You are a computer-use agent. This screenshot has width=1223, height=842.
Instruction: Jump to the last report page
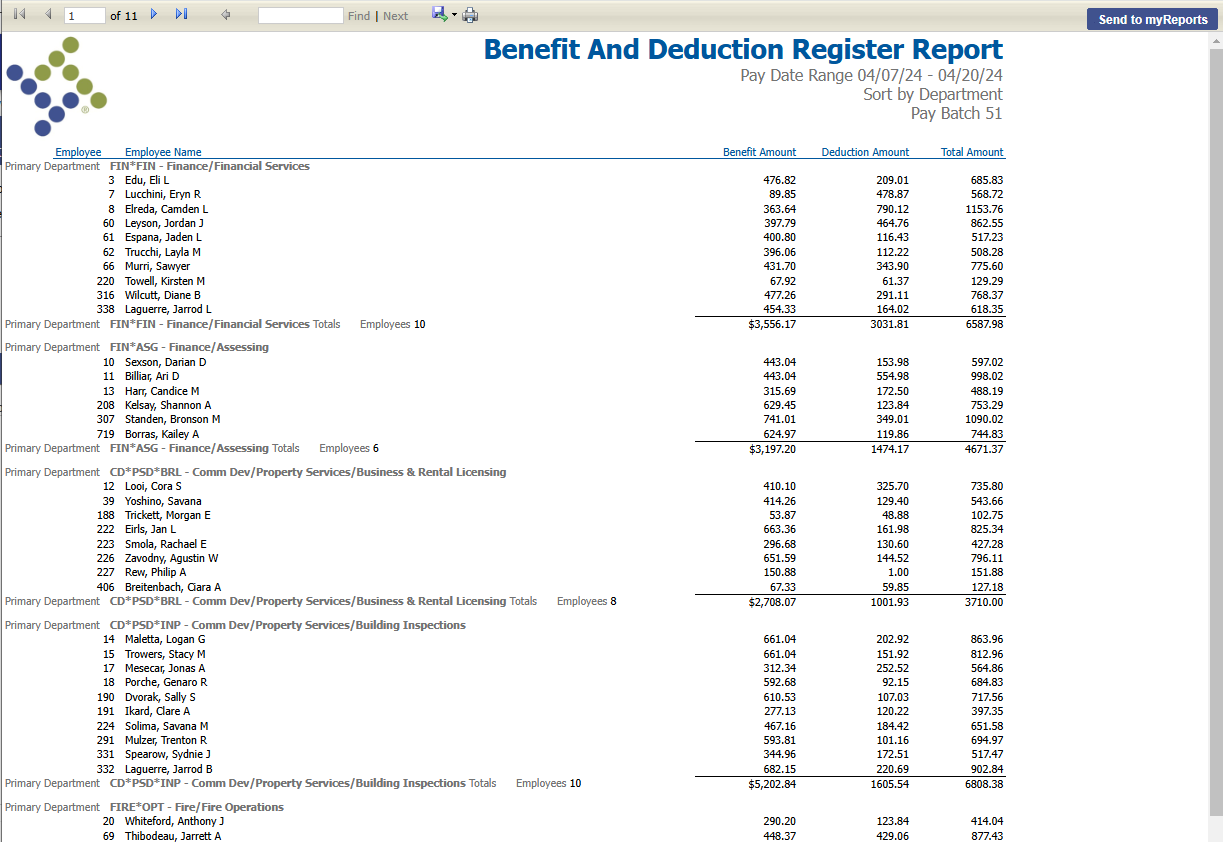point(181,15)
